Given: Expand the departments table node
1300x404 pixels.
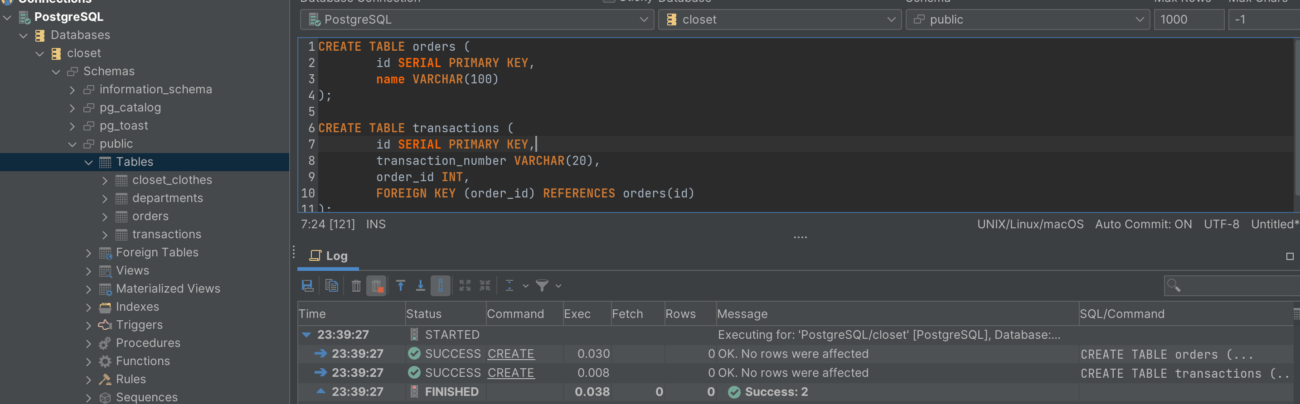Looking at the screenshot, I should (105, 198).
